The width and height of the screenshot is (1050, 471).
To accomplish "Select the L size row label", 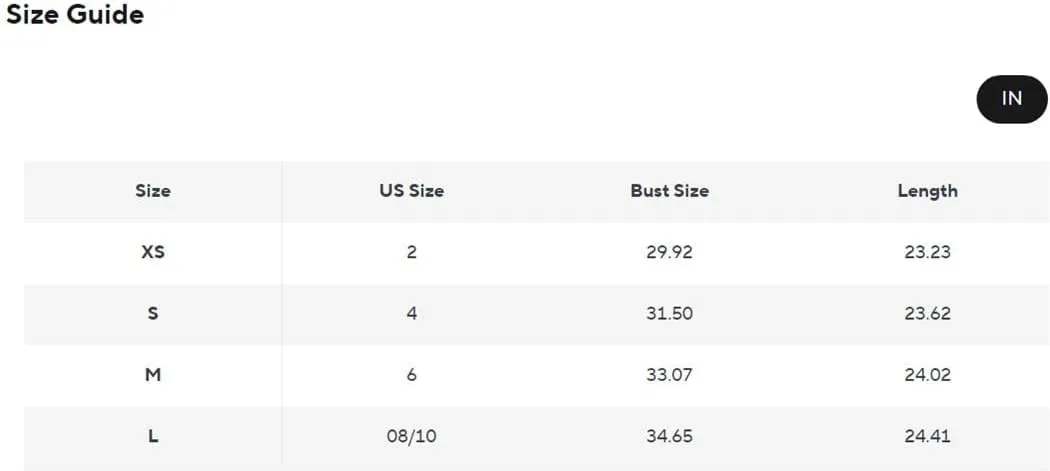I will (x=153, y=437).
